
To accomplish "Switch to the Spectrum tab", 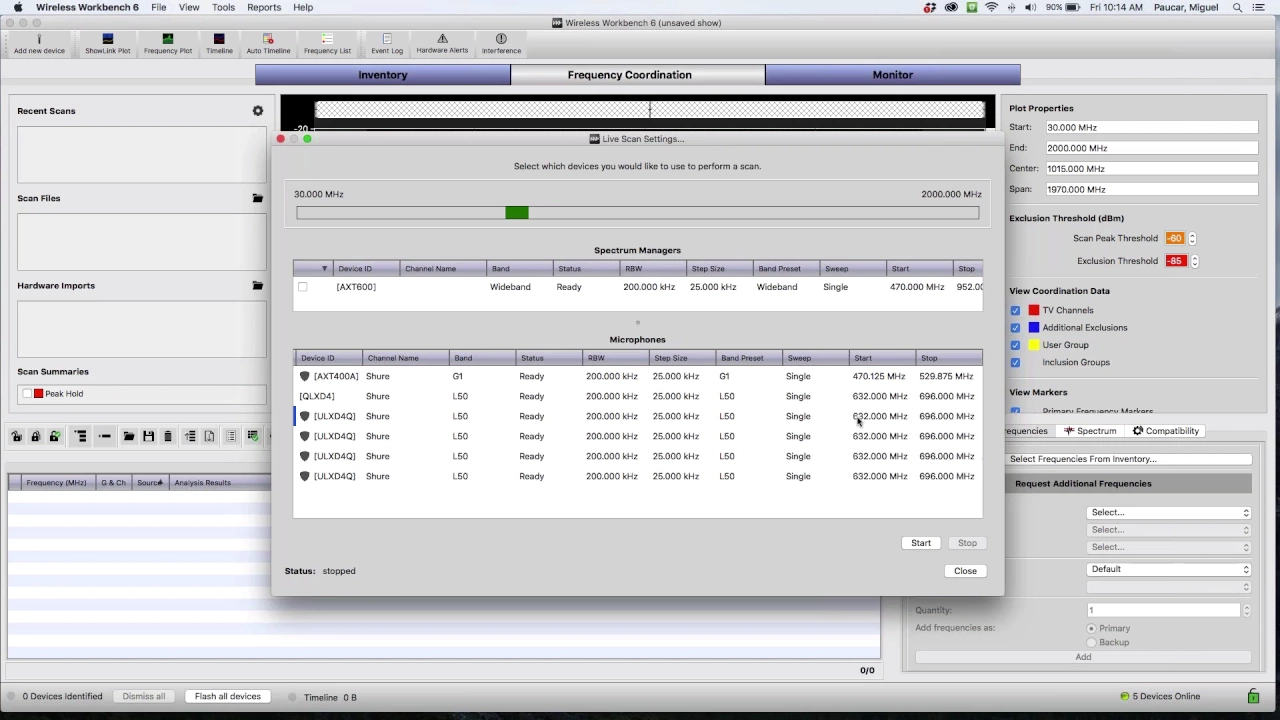I will click(x=1090, y=431).
